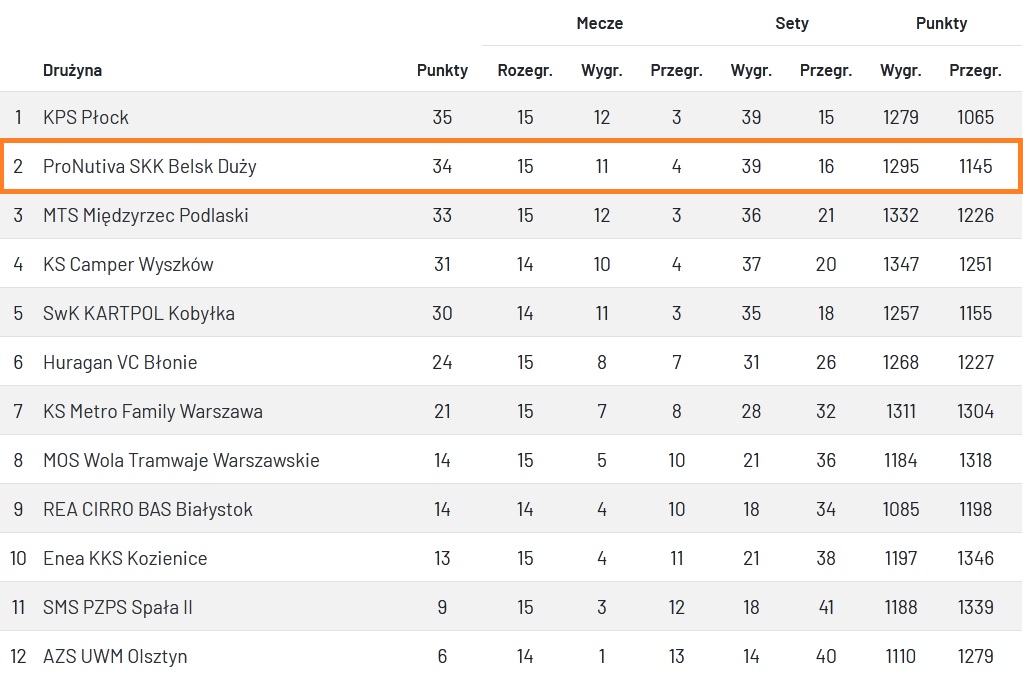1023x690 pixels.
Task: Click the Drużyna column header
Action: [x=72, y=70]
